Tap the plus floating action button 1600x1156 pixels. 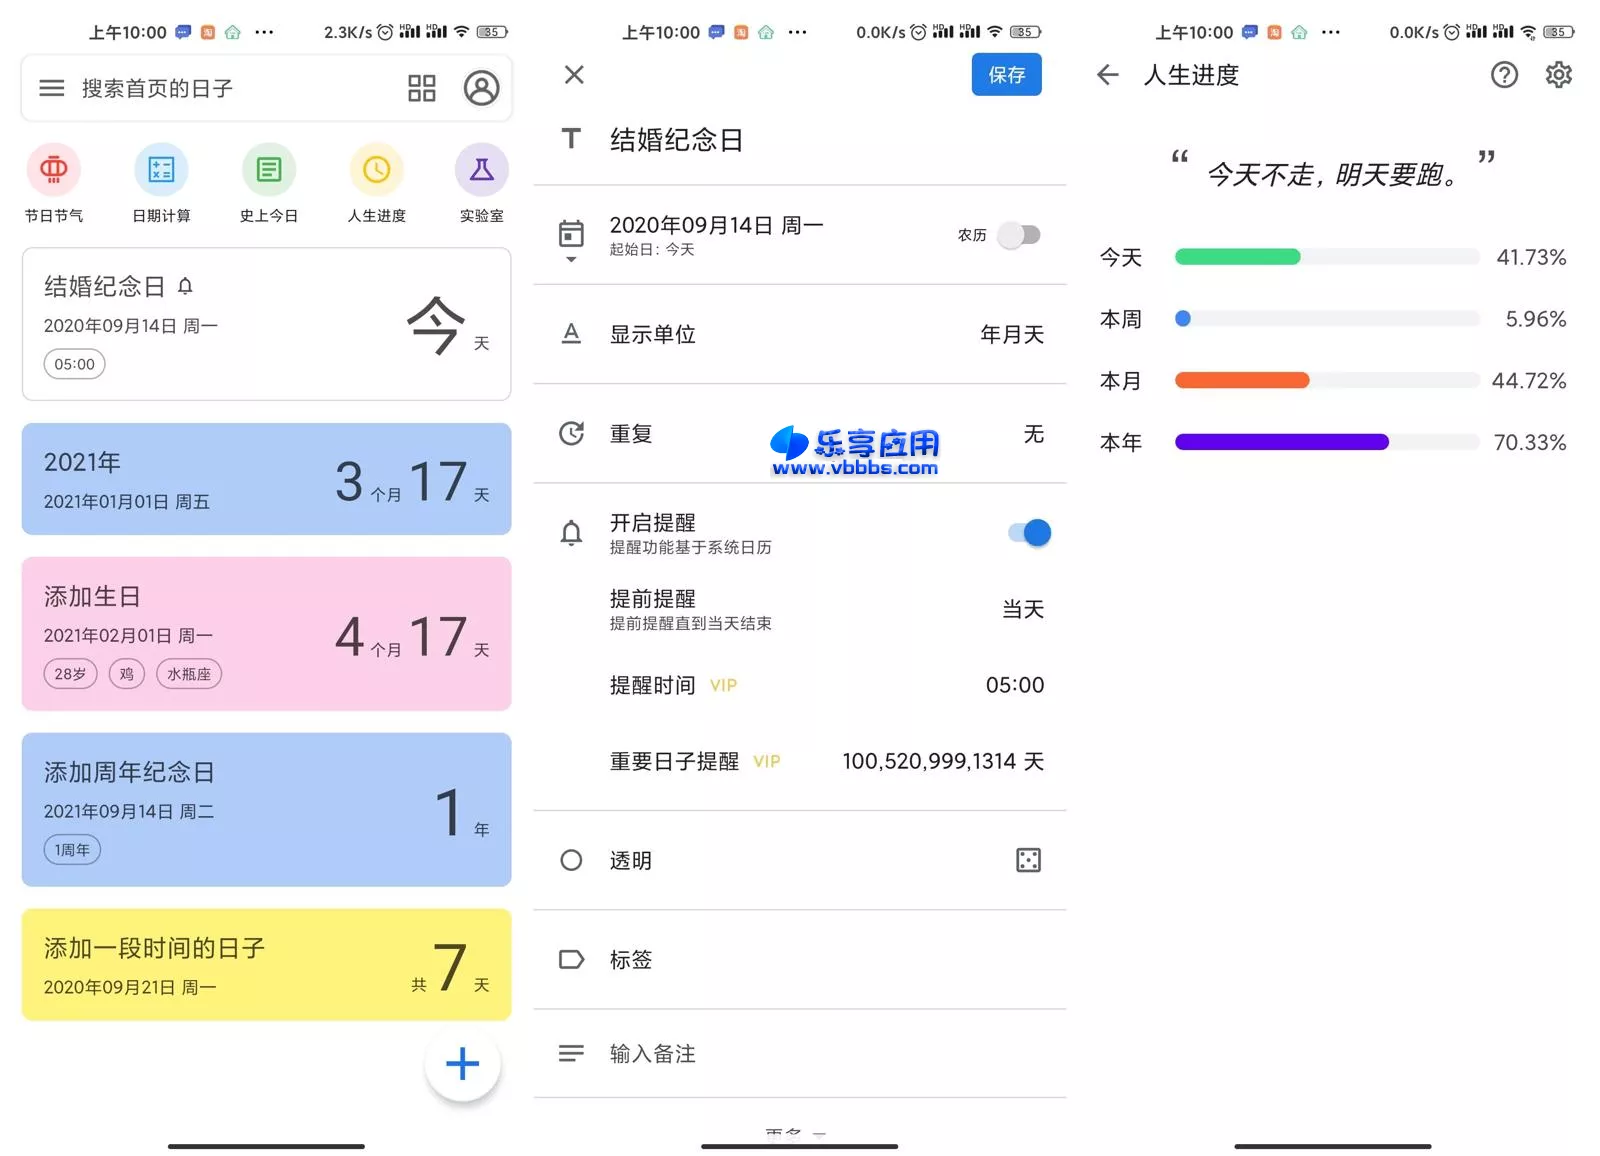462,1065
